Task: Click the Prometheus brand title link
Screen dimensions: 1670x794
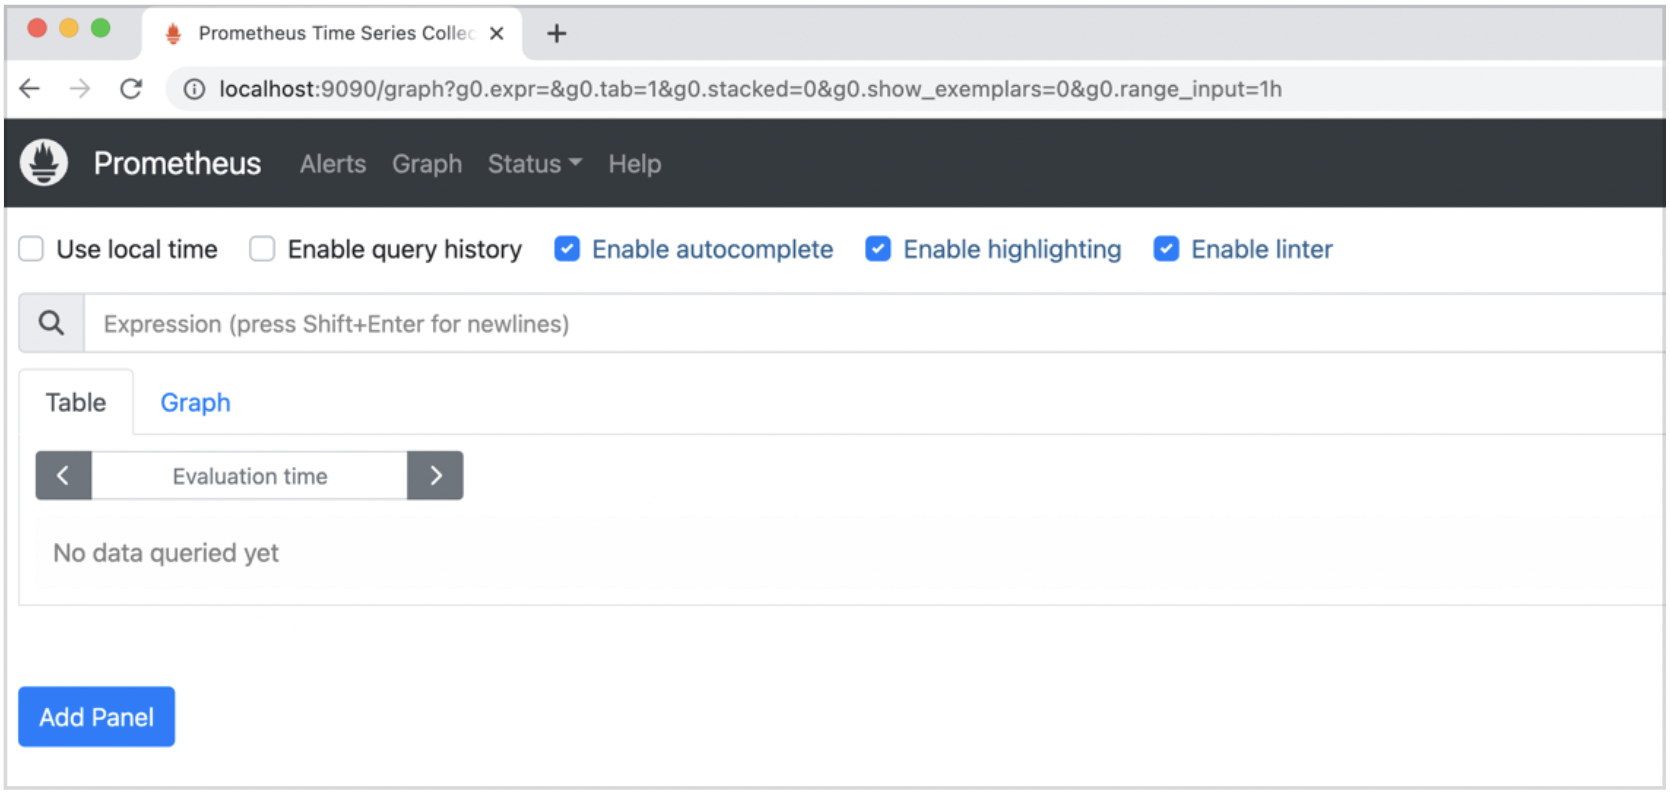Action: pos(177,164)
